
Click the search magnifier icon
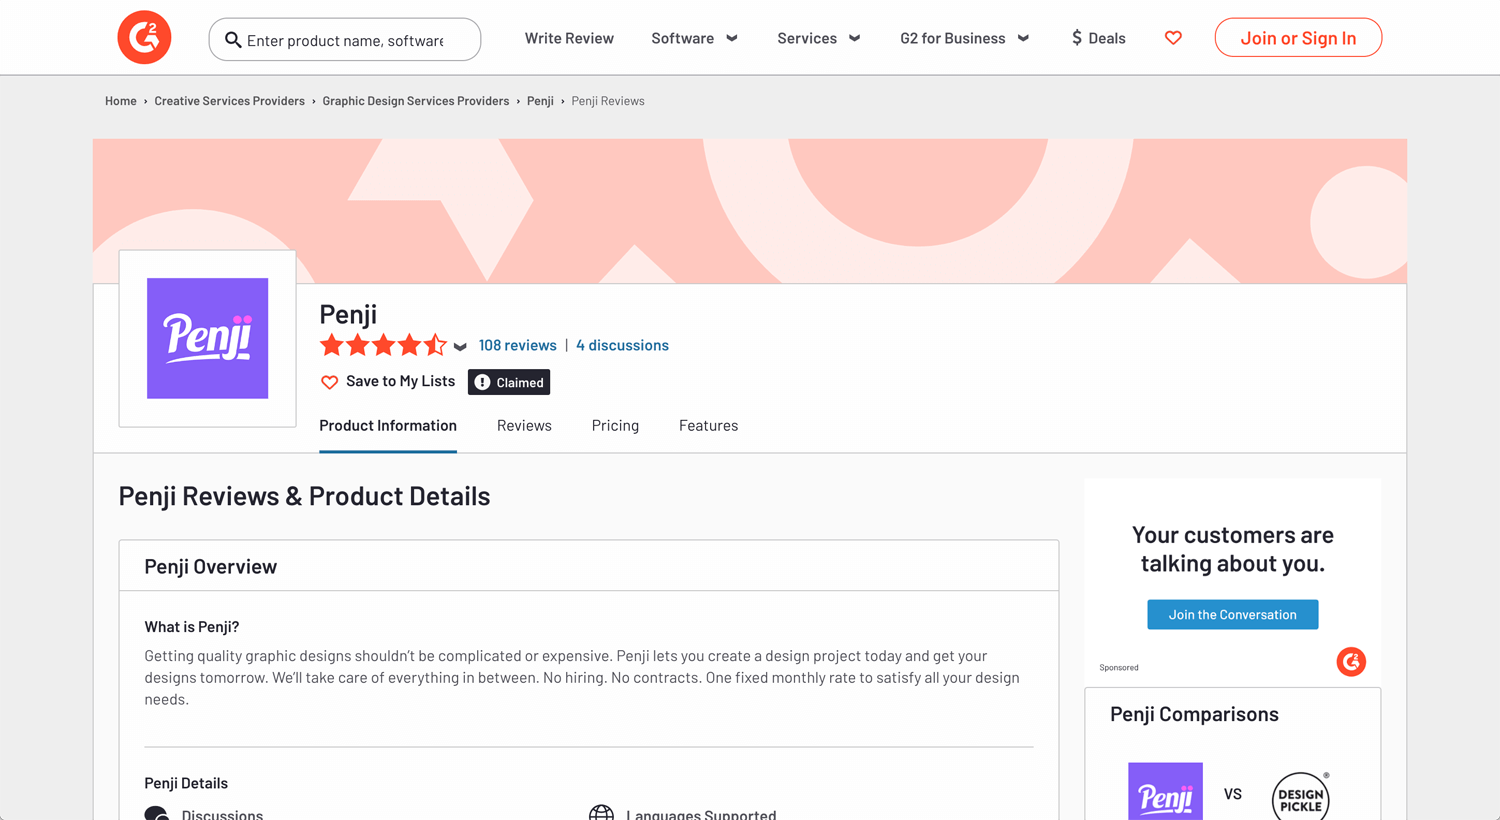pos(233,40)
